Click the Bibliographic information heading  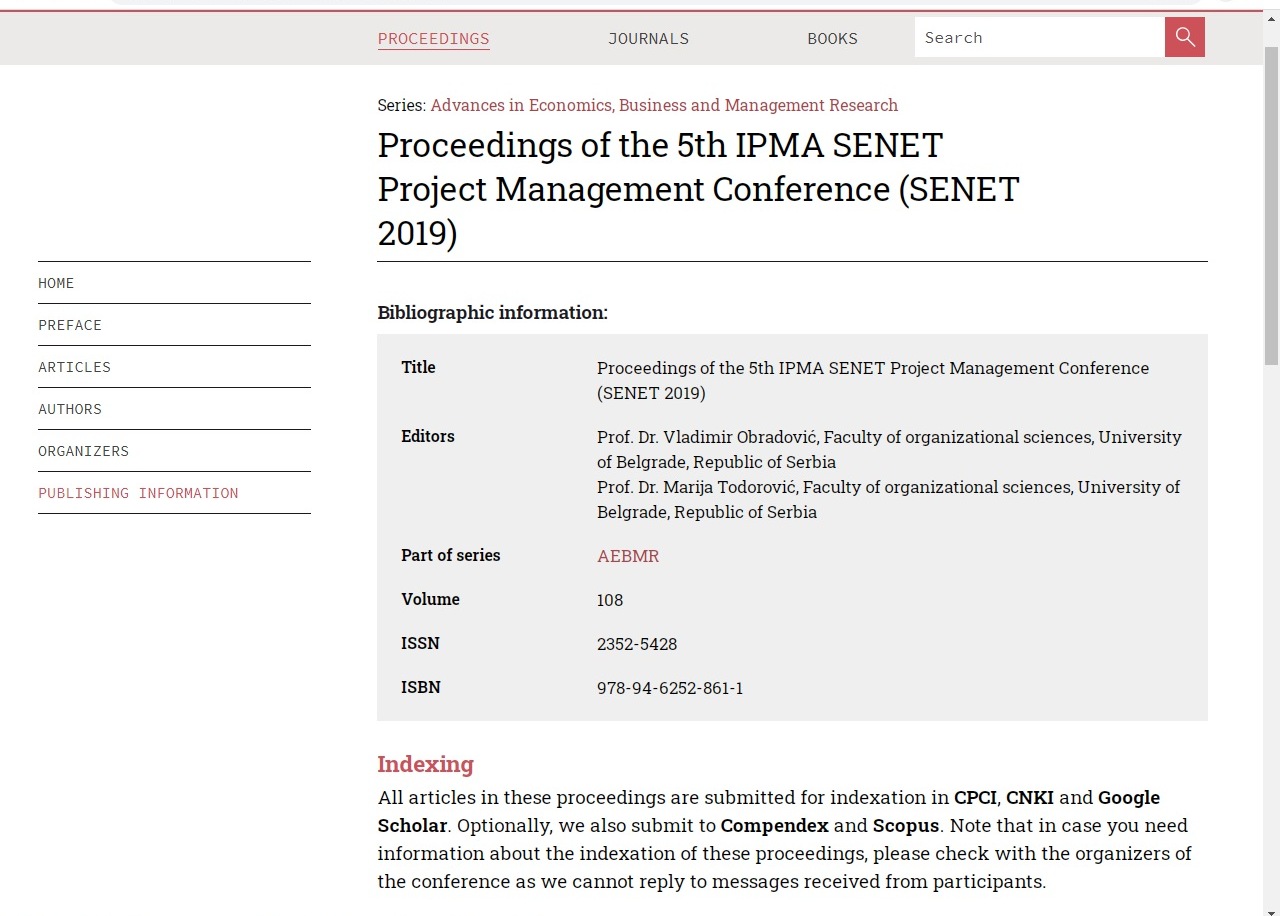[492, 313]
